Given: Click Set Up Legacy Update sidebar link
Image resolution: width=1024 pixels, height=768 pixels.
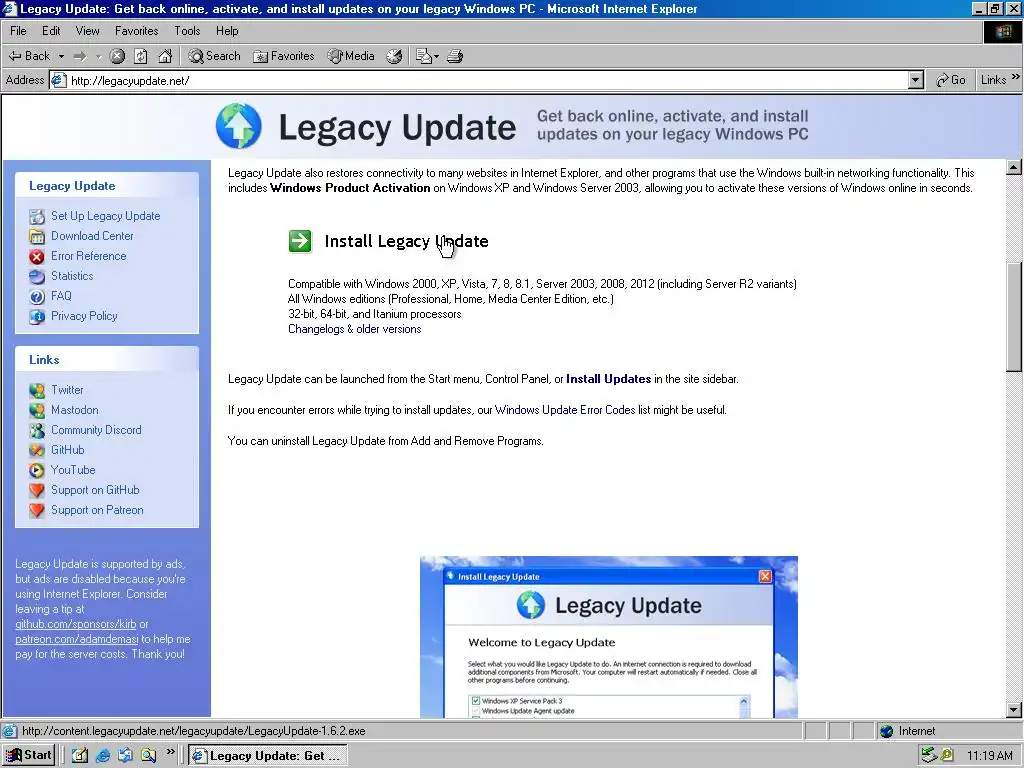Looking at the screenshot, I should (x=106, y=216).
